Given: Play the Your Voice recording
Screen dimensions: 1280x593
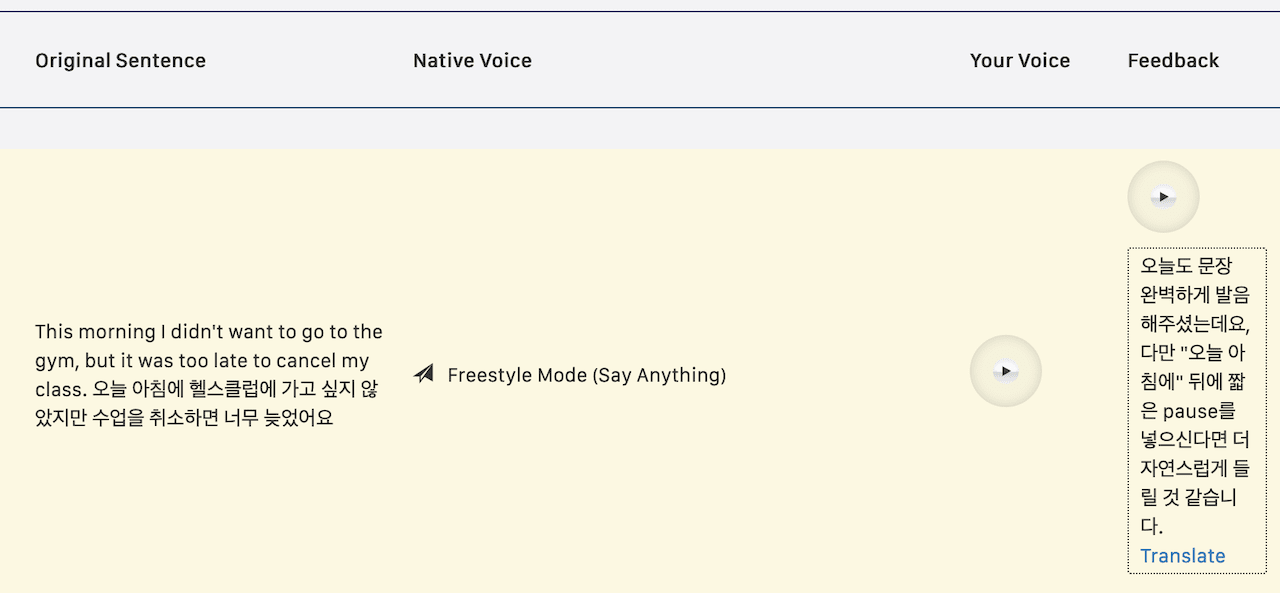Looking at the screenshot, I should click(1006, 371).
